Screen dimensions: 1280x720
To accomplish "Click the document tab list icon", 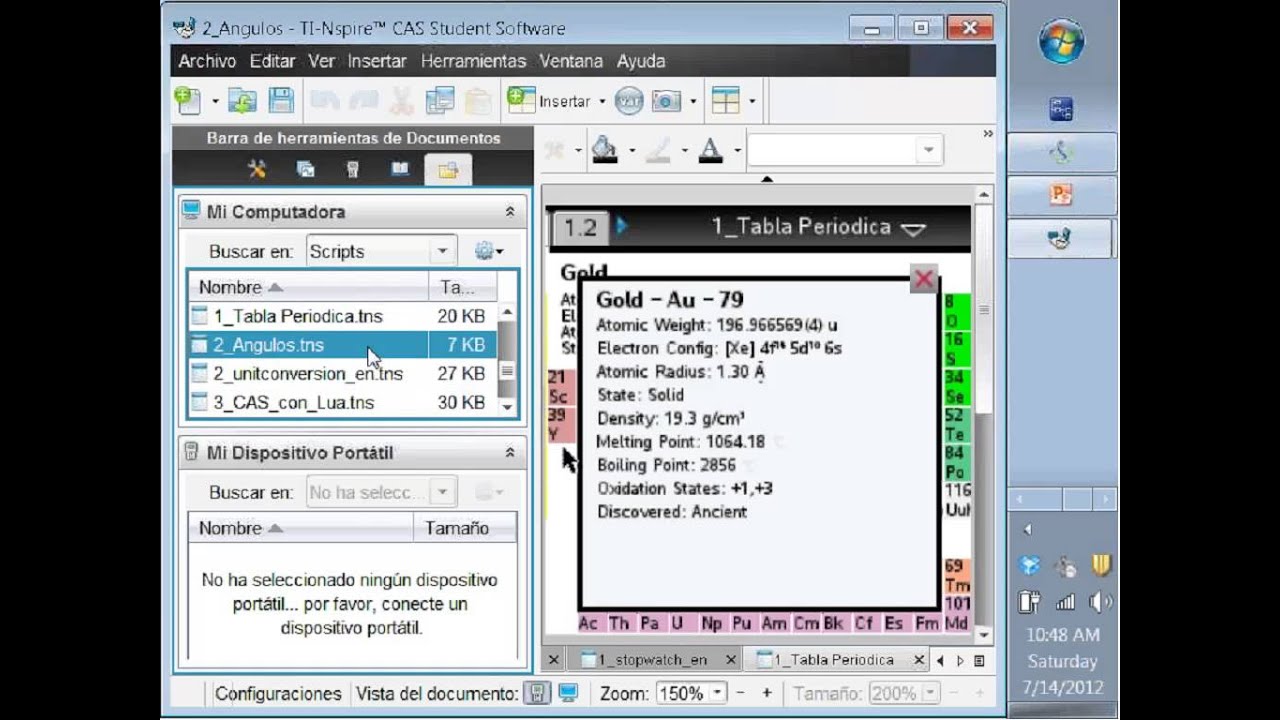I will point(979,661).
